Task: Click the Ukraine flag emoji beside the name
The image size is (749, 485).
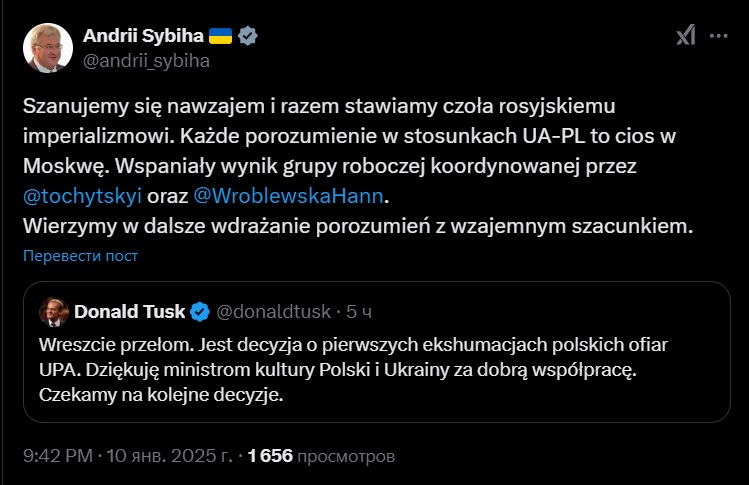Action: pos(221,36)
